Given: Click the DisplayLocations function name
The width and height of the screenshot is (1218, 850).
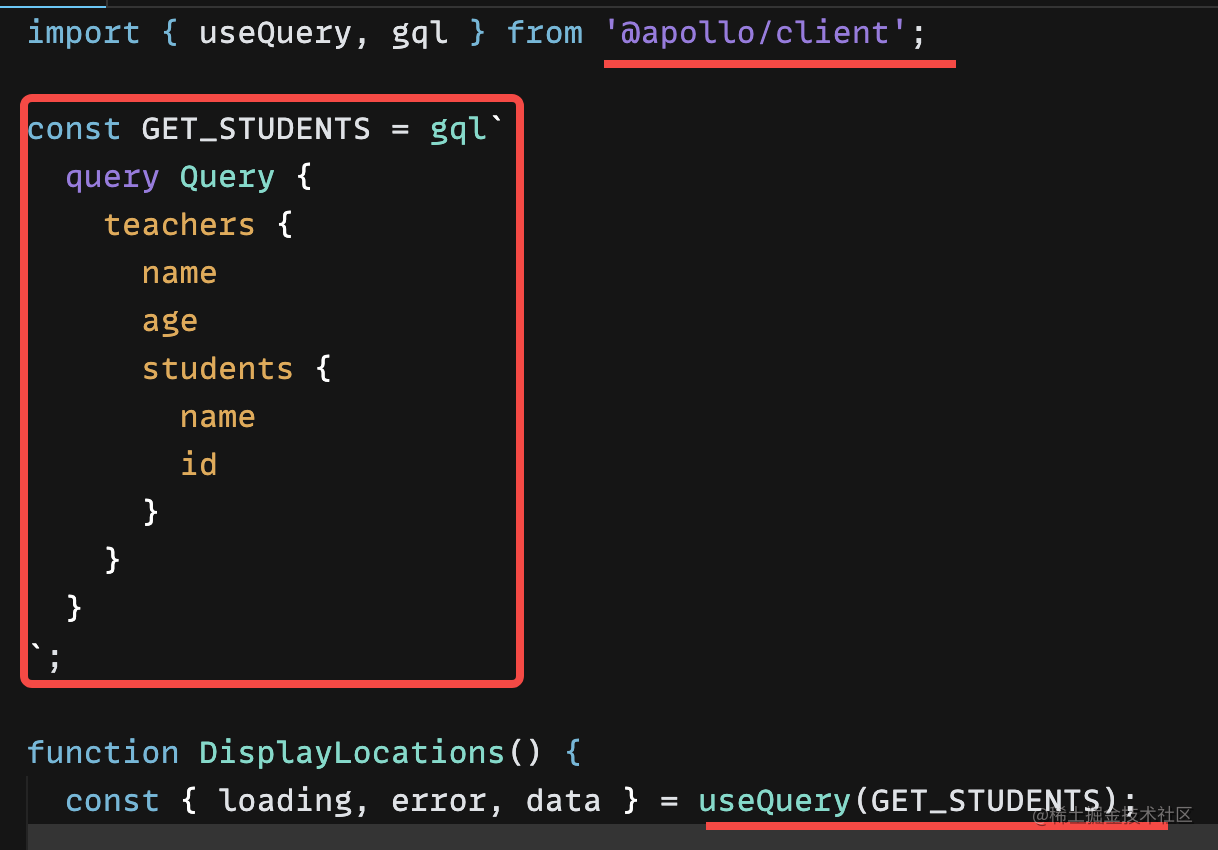Looking at the screenshot, I should pos(351,752).
